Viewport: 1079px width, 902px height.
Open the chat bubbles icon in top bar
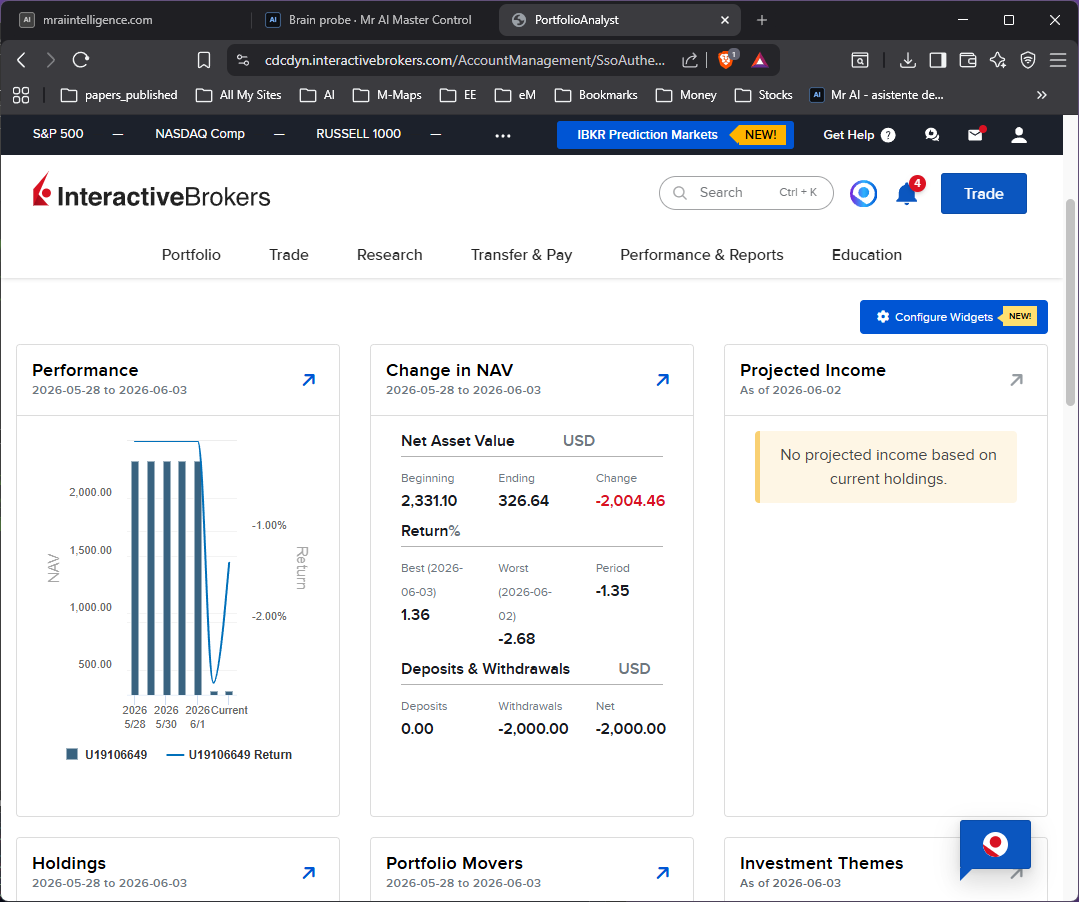(x=932, y=135)
